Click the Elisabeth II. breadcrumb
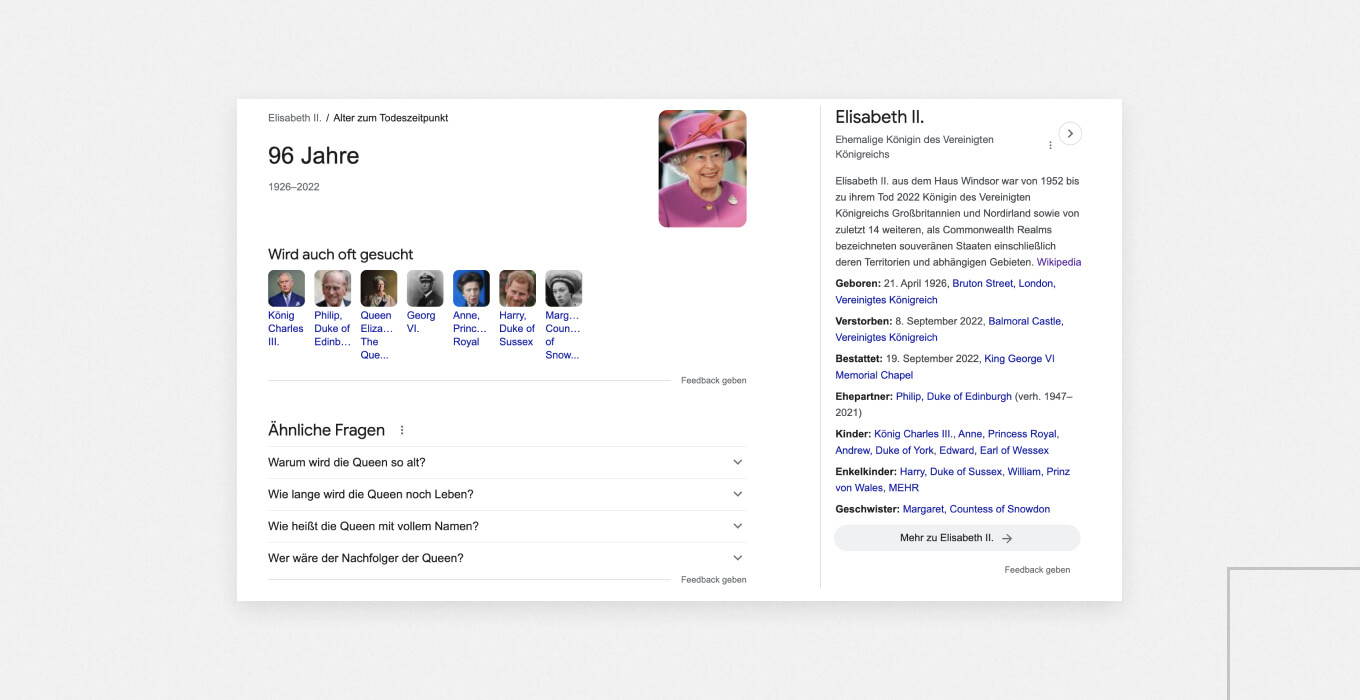Screen dimensions: 1360x700 tap(295, 118)
